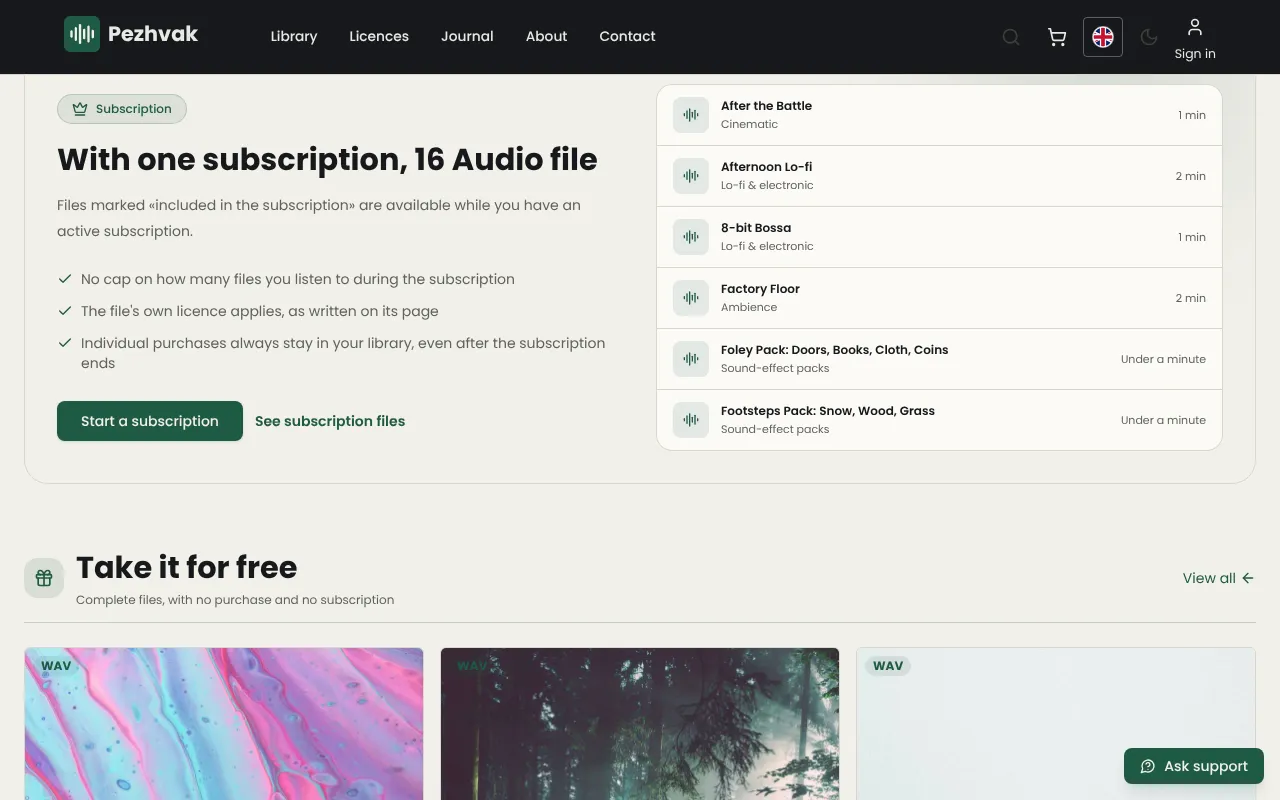This screenshot has height=800, width=1280.
Task: Click the Pezhvak brand name
Action: pos(153,34)
